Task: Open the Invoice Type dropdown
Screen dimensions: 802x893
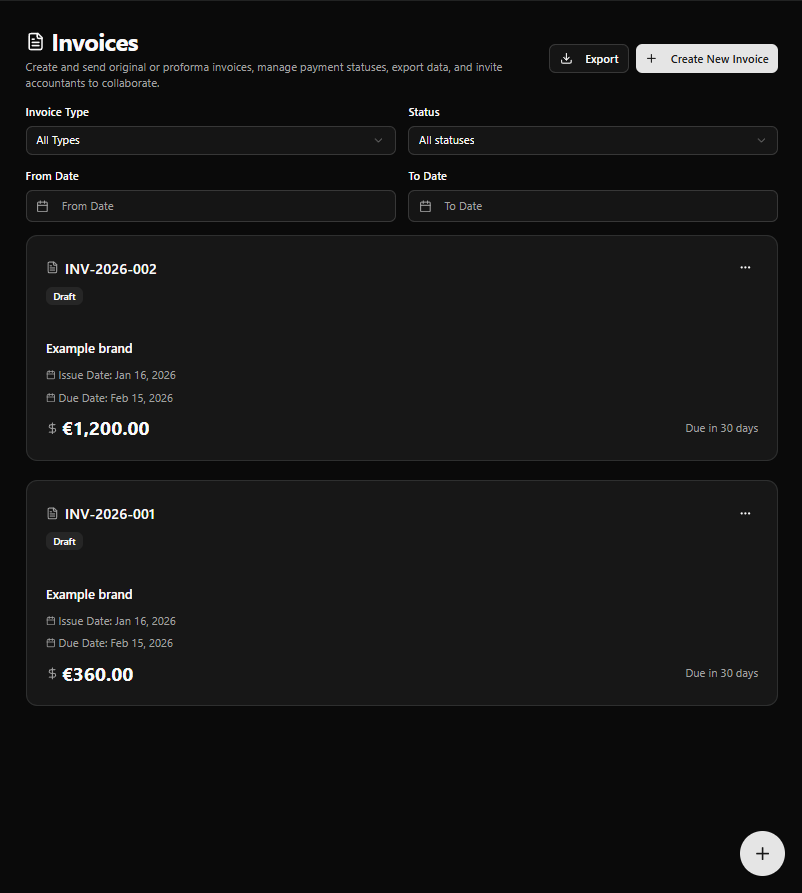Action: point(210,141)
